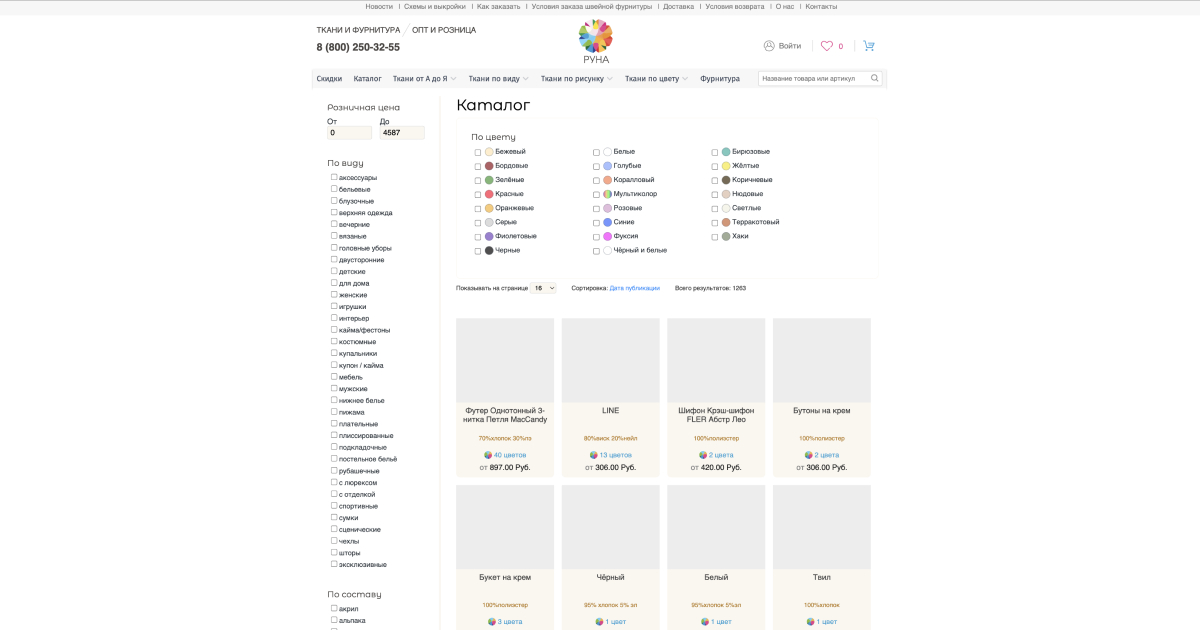Check the блузочные fabric type filter
This screenshot has width=1200, height=630.
pos(334,201)
